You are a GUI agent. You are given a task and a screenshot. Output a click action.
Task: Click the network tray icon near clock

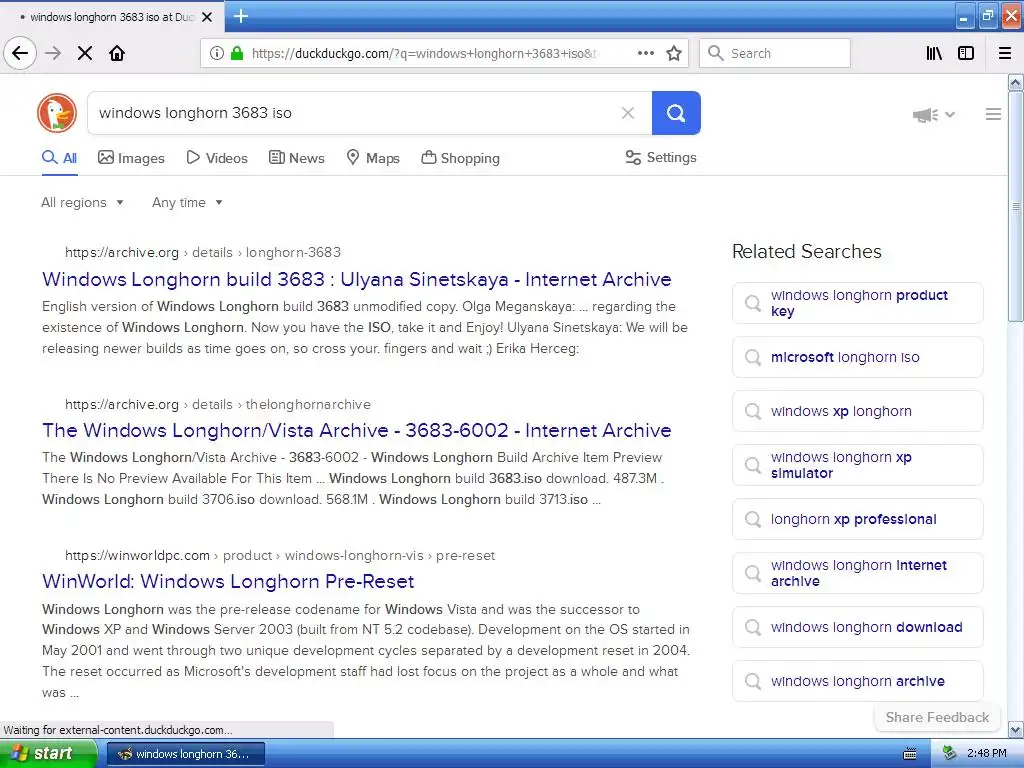point(950,754)
